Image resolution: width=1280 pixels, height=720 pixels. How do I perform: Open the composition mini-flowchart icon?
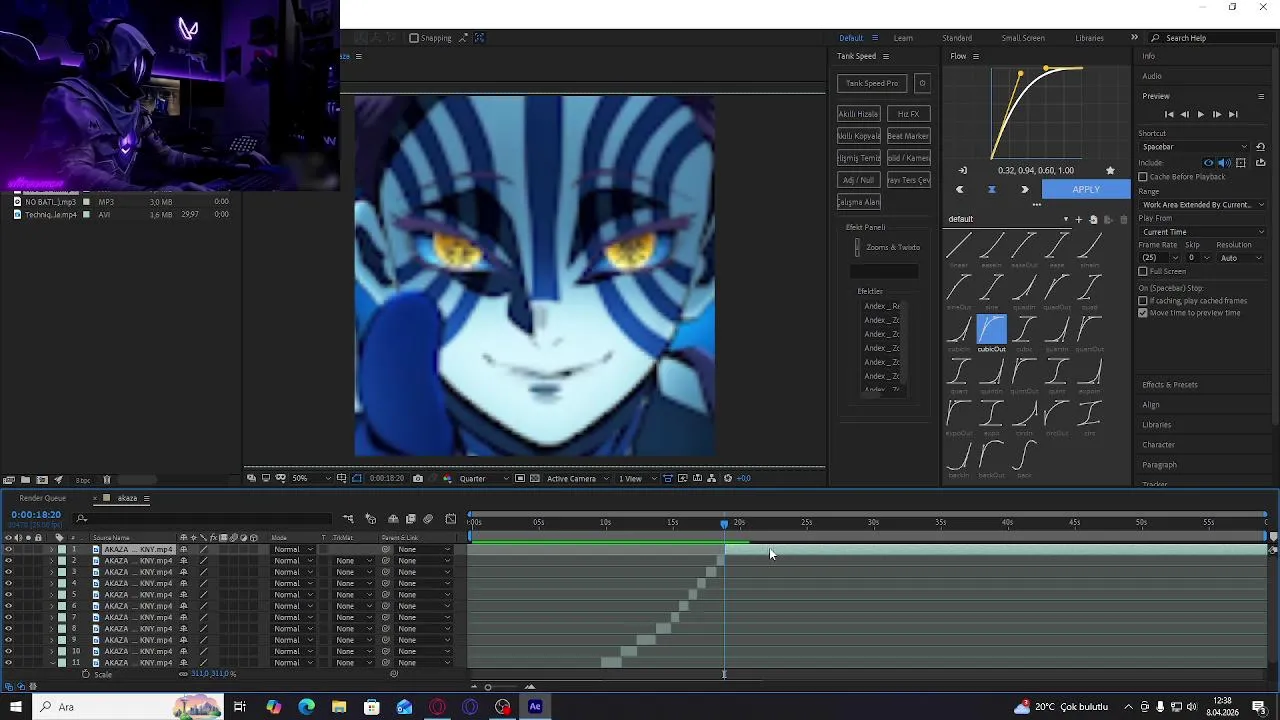pyautogui.click(x=348, y=519)
